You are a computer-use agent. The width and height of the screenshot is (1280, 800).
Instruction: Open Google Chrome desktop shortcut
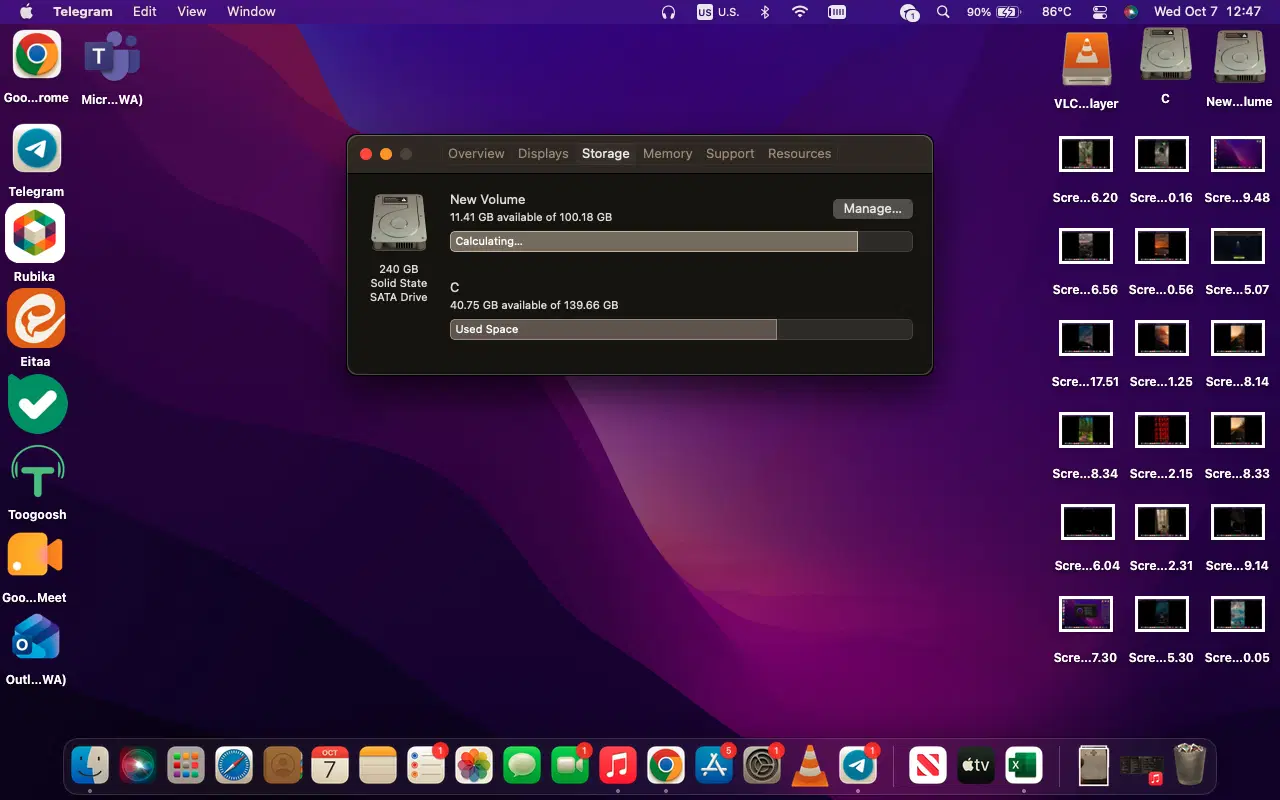tap(37, 56)
